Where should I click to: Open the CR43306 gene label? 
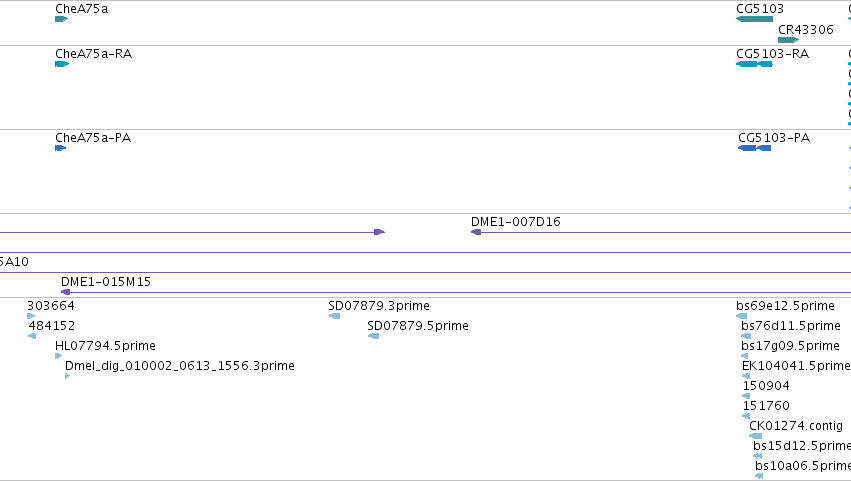[805, 29]
